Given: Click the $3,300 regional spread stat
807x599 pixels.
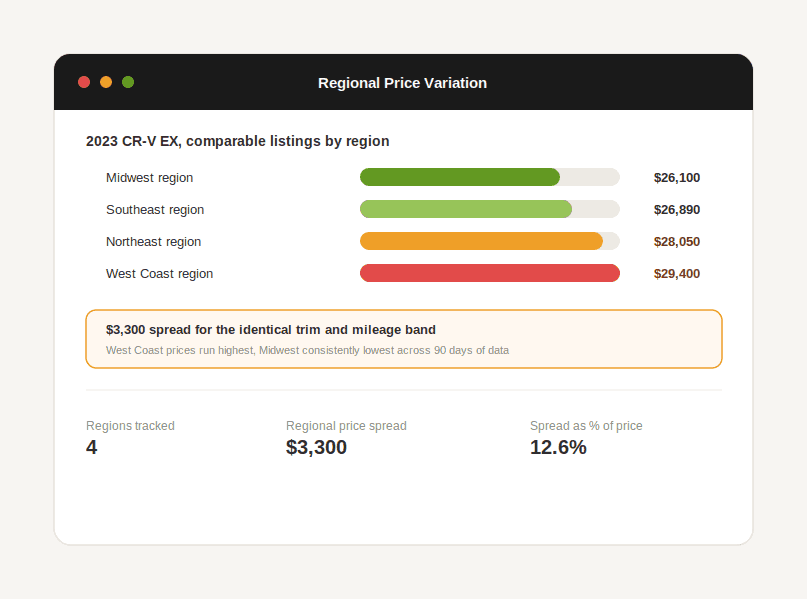Looking at the screenshot, I should point(317,447).
